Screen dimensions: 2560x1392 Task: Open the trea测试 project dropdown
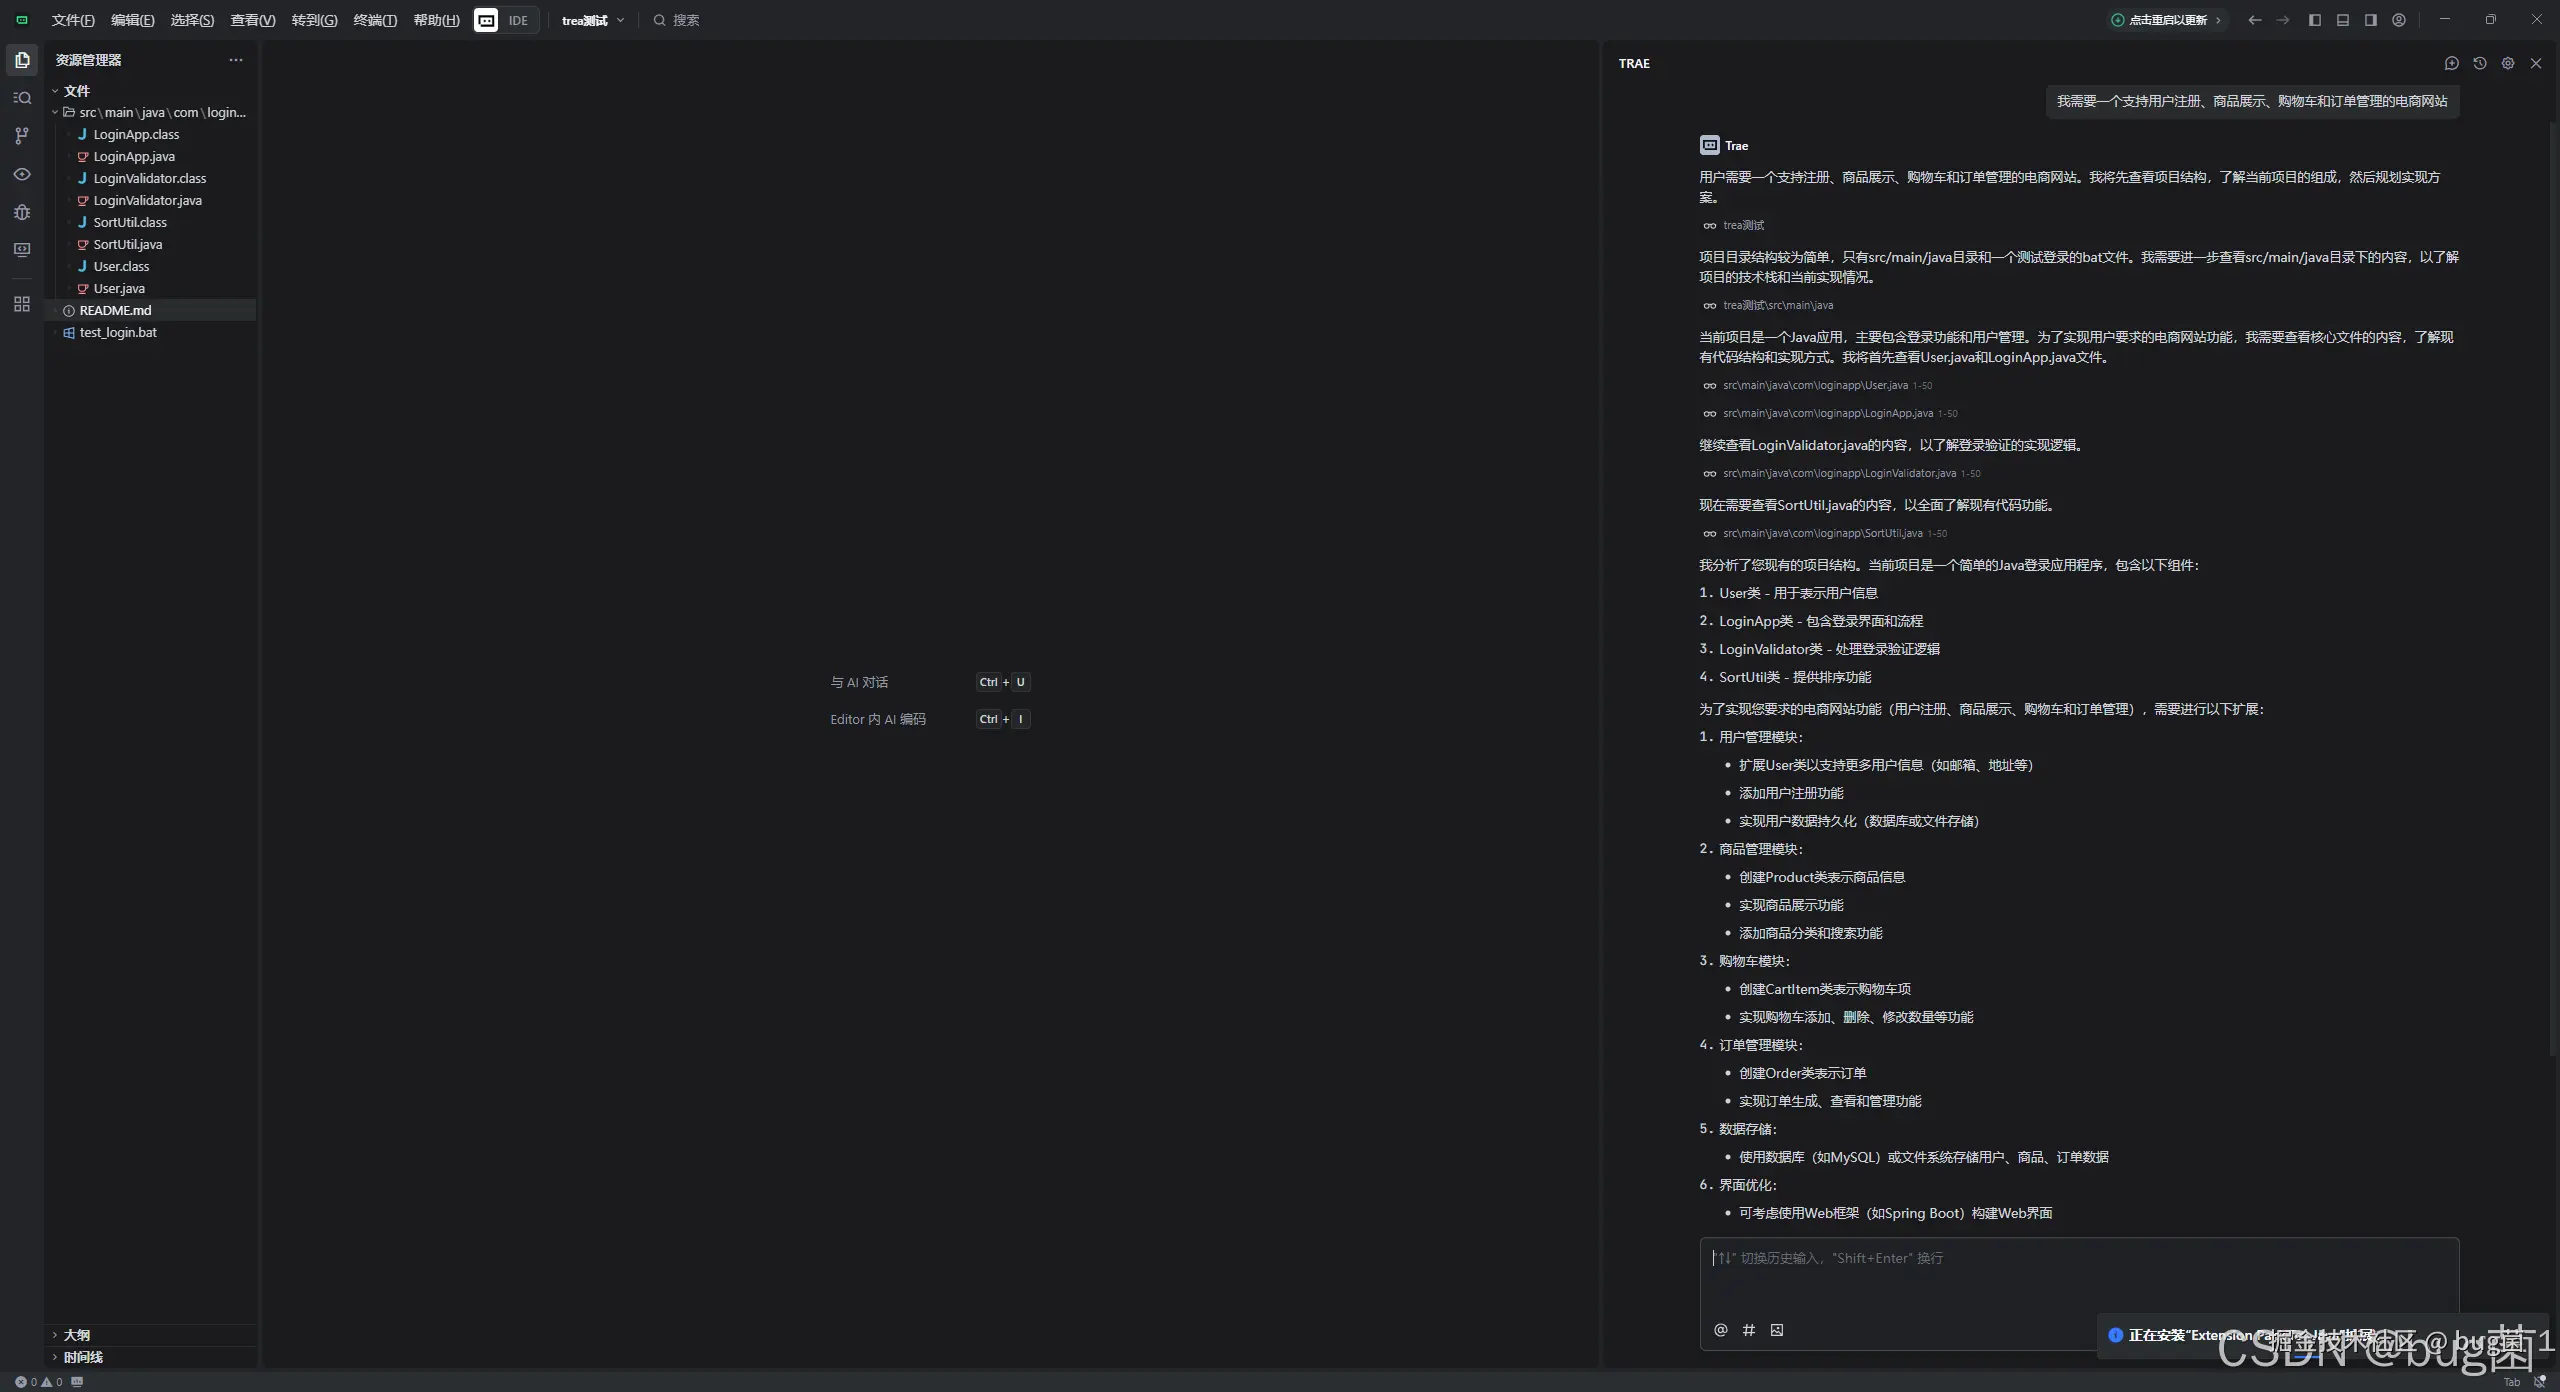[x=592, y=20]
